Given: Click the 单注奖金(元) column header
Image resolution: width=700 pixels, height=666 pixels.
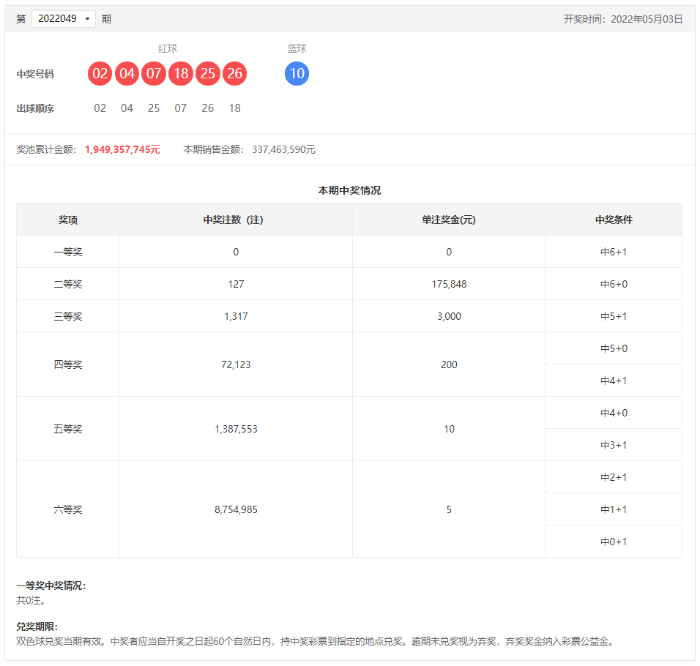Looking at the screenshot, I should coord(448,220).
